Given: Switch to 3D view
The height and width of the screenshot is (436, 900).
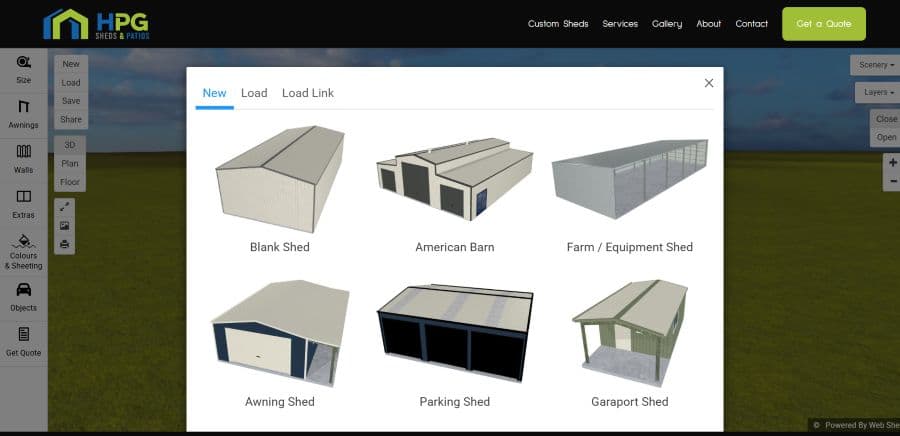Looking at the screenshot, I should (x=70, y=145).
